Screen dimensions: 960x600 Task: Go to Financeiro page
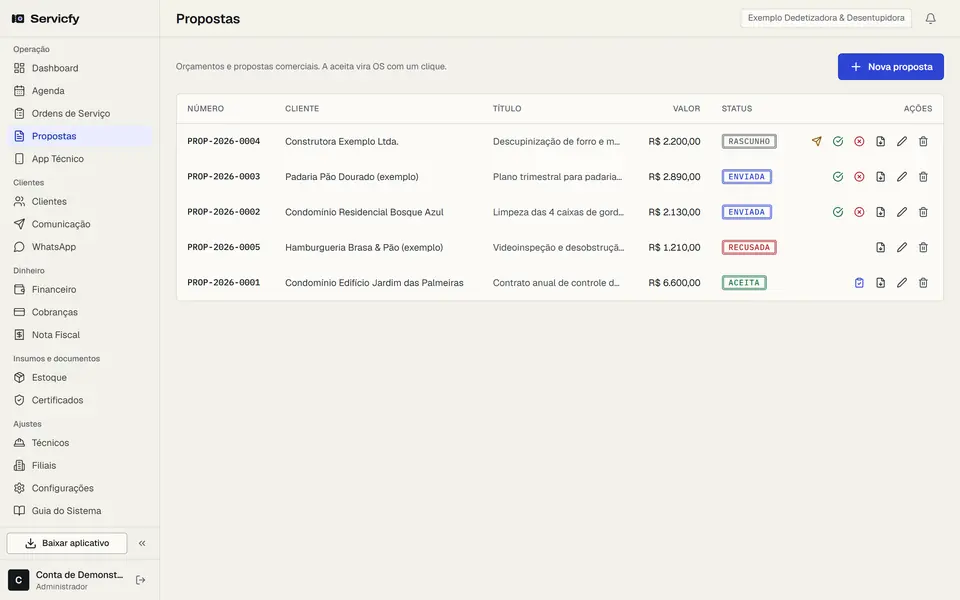tap(80, 290)
